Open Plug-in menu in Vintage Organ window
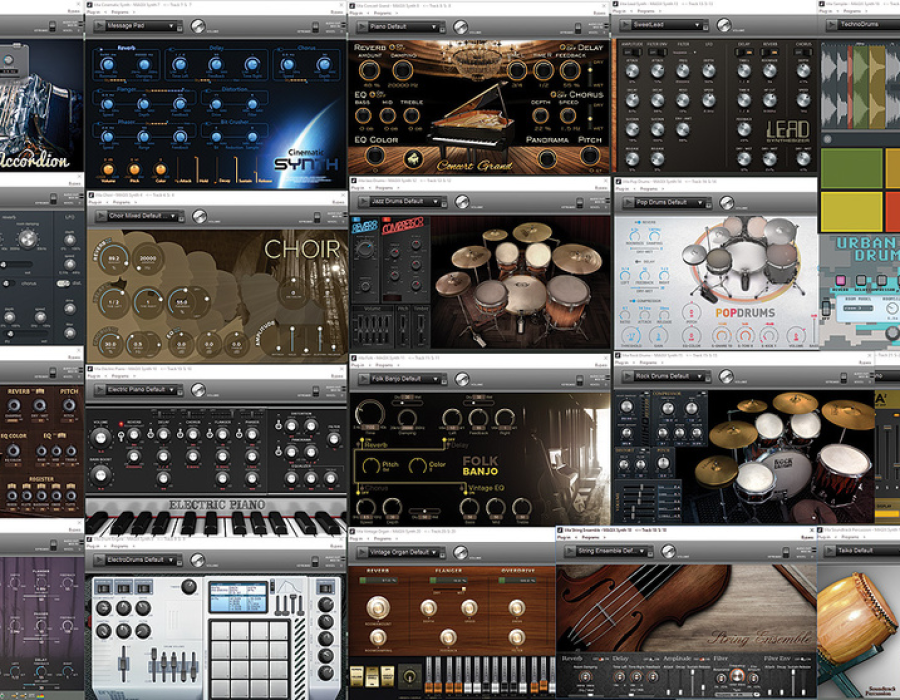The image size is (900, 700). pyautogui.click(x=358, y=539)
